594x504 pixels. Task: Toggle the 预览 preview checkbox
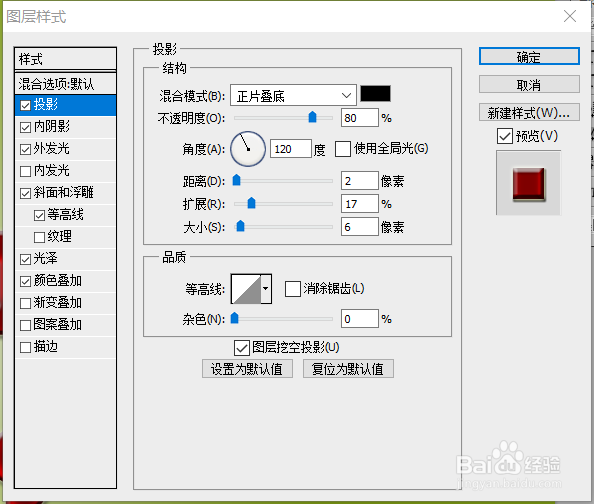click(505, 136)
